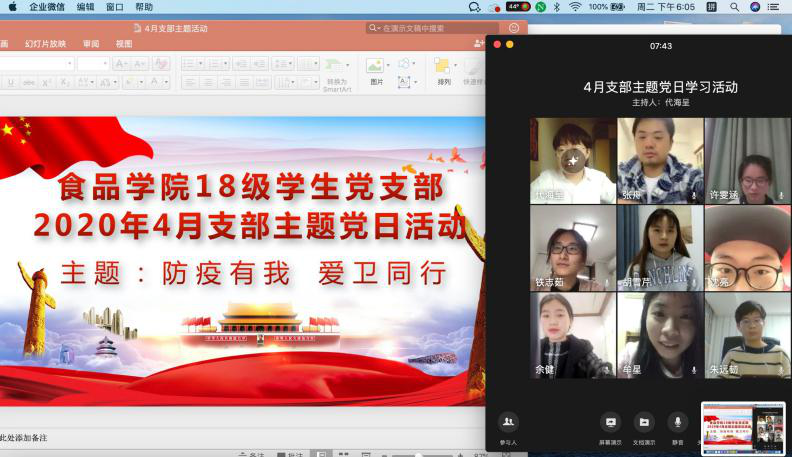Screen dimensions: 792x457
Task: Click the clear formatting icon
Action: point(161,63)
